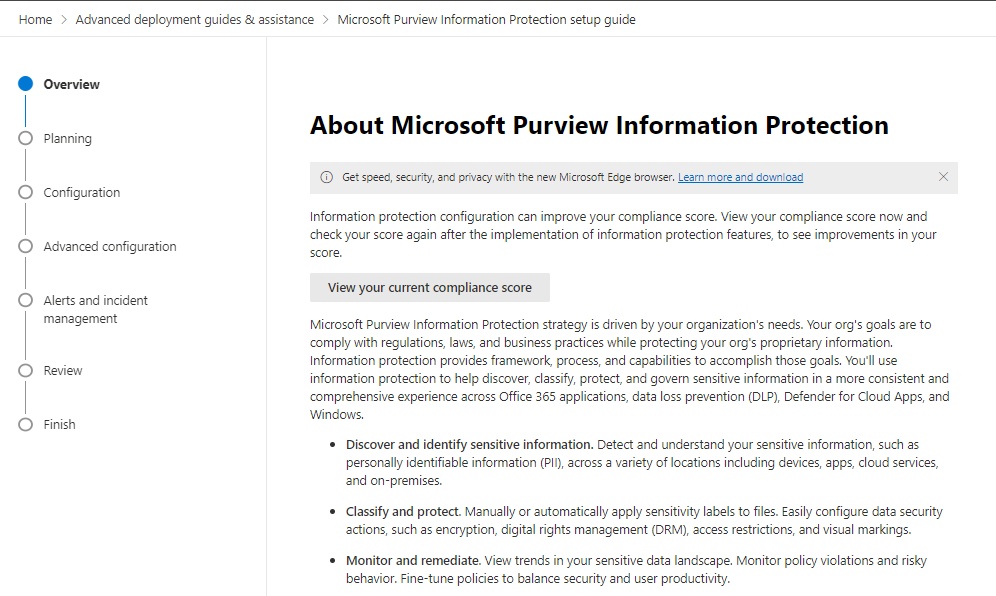Jump to the Review step
The width and height of the screenshot is (996, 596).
point(63,371)
